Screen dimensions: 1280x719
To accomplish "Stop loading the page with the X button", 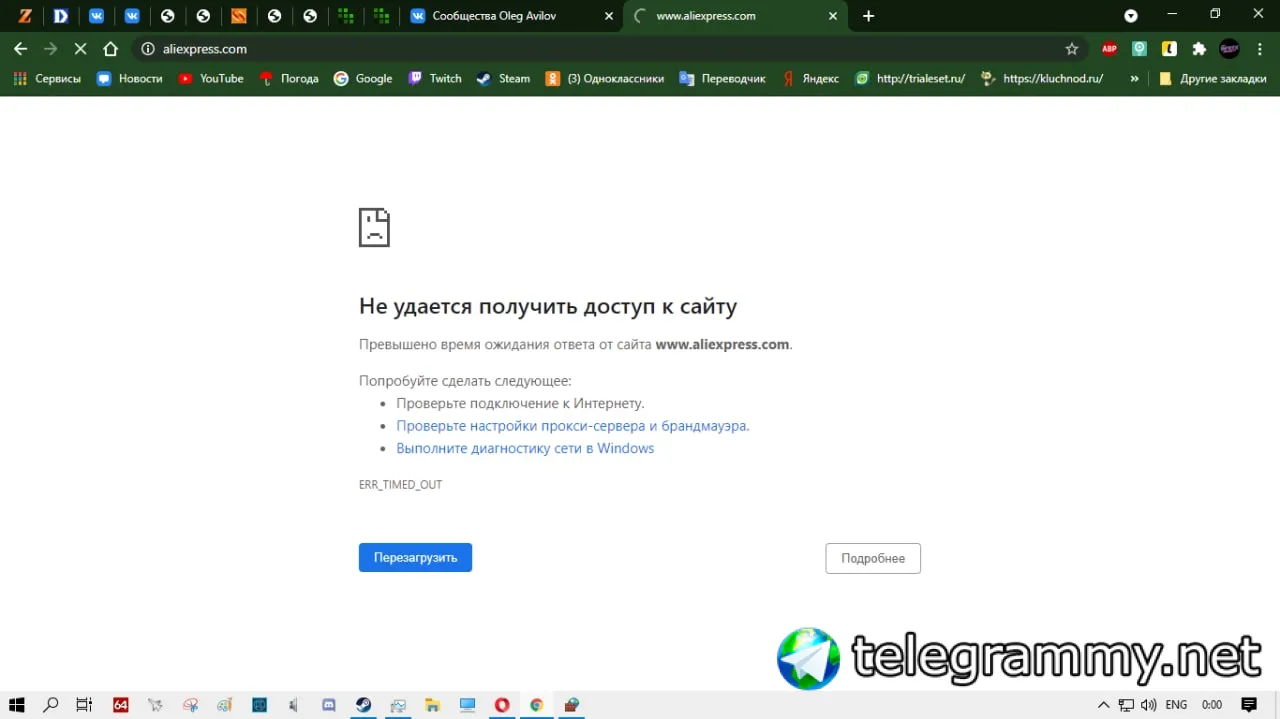I will [80, 48].
